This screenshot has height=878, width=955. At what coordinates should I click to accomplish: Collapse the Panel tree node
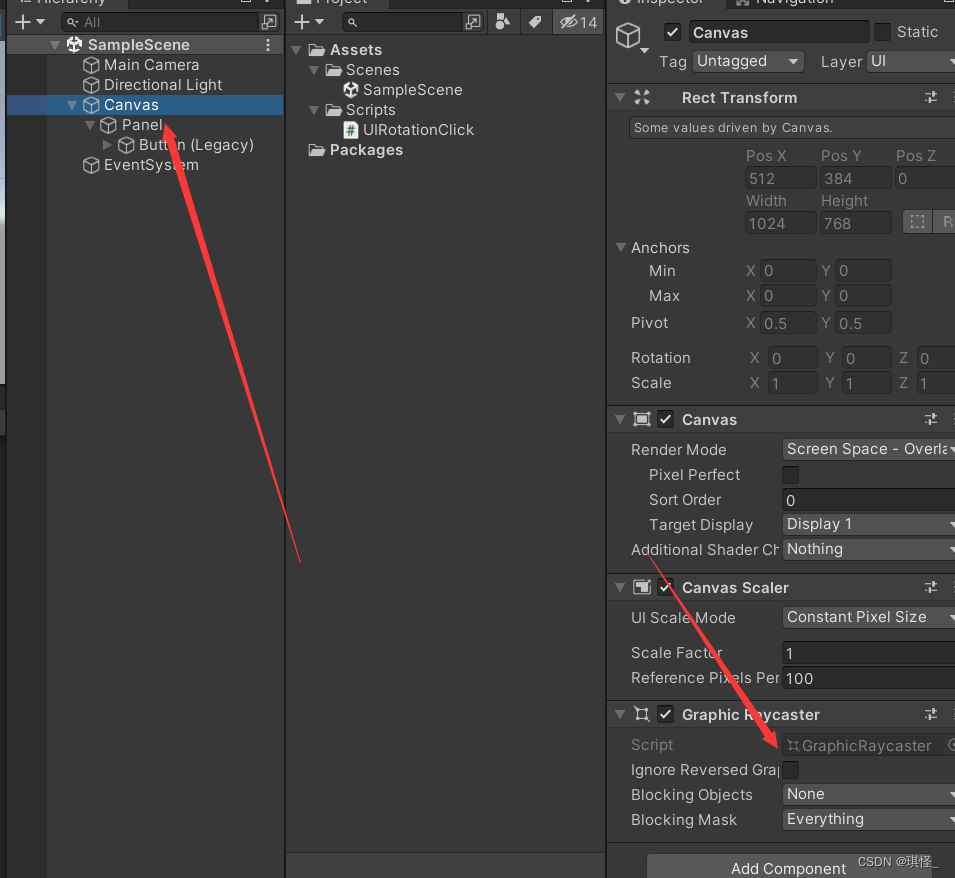click(90, 125)
